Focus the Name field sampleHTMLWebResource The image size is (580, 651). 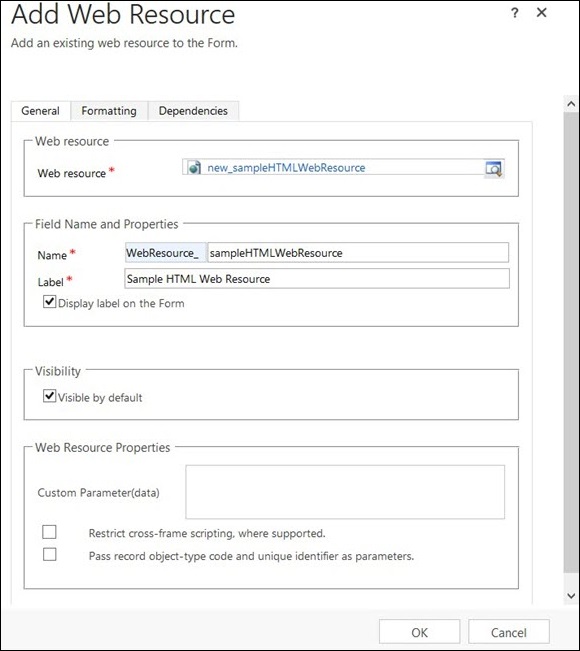click(x=358, y=253)
